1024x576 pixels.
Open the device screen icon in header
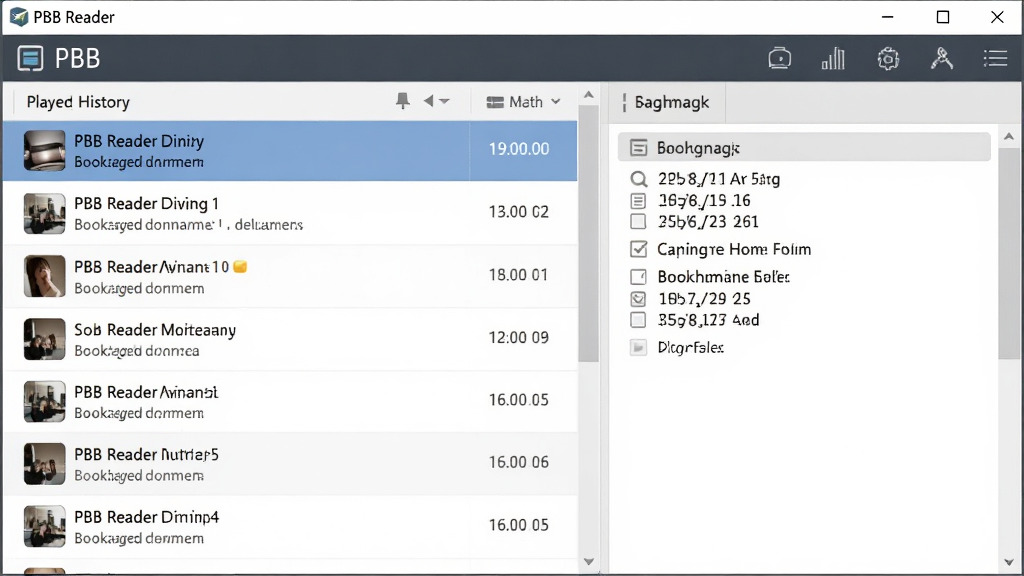click(779, 59)
